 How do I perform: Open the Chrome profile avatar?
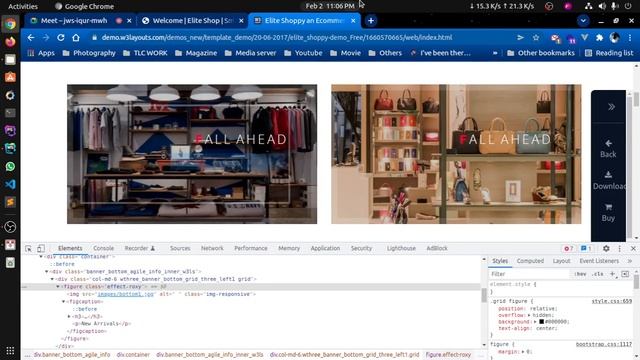[x=614, y=38]
